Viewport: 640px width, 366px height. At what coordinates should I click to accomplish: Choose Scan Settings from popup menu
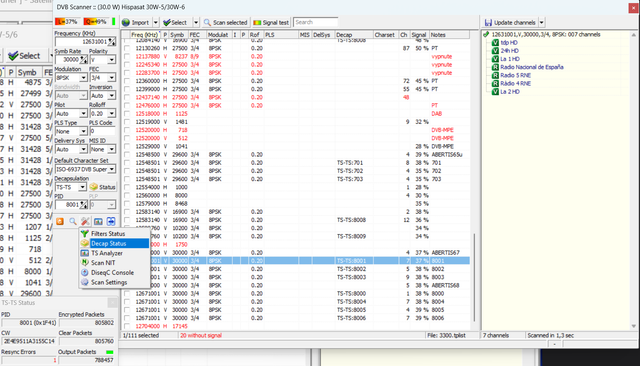coord(115,282)
